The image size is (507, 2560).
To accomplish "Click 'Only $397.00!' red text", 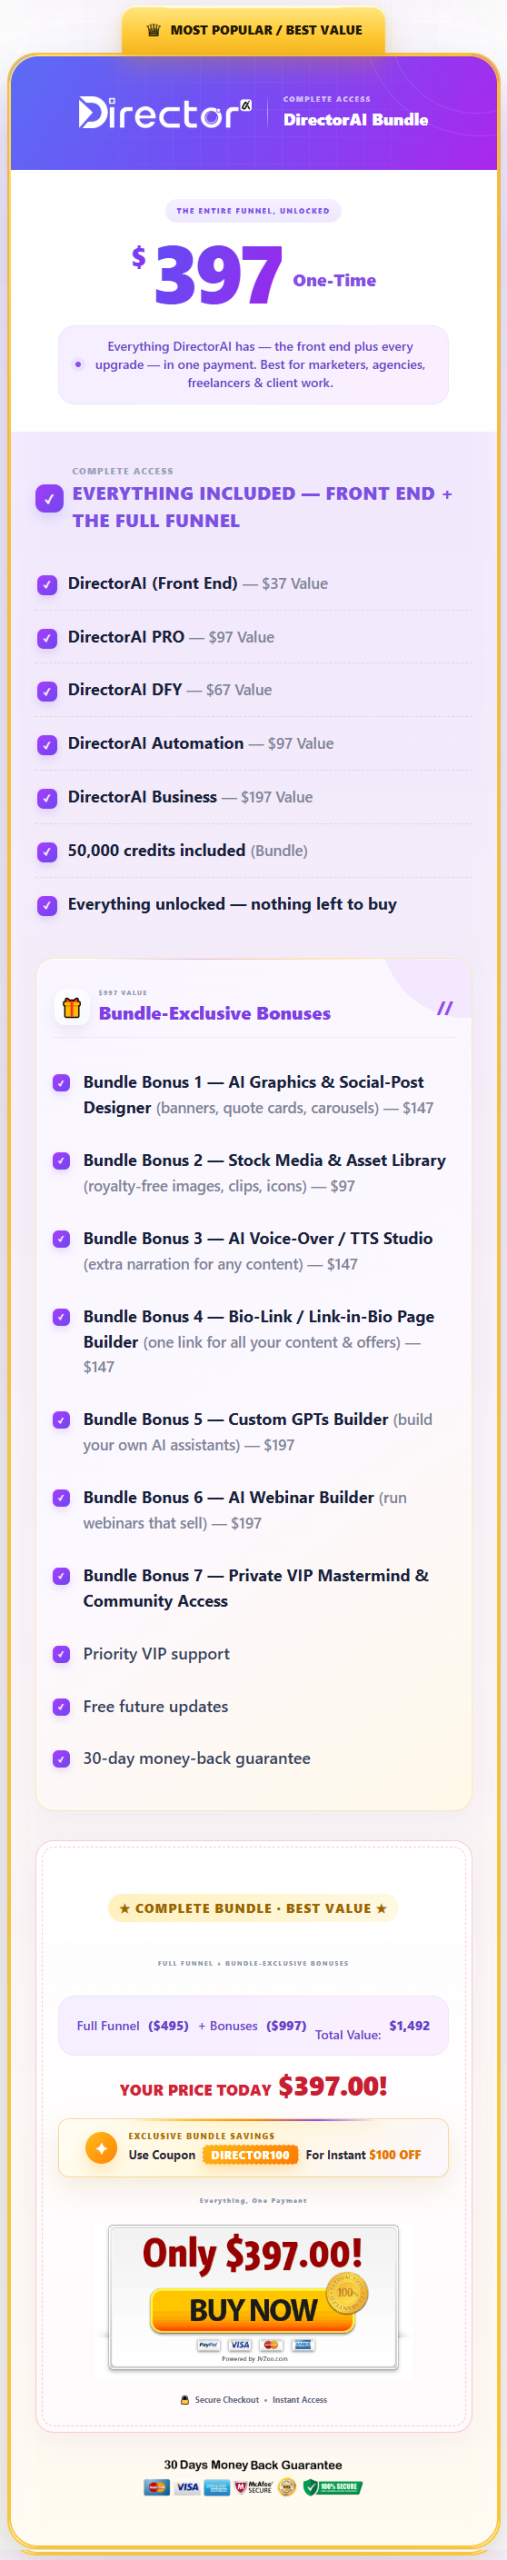I will 253,2254.
